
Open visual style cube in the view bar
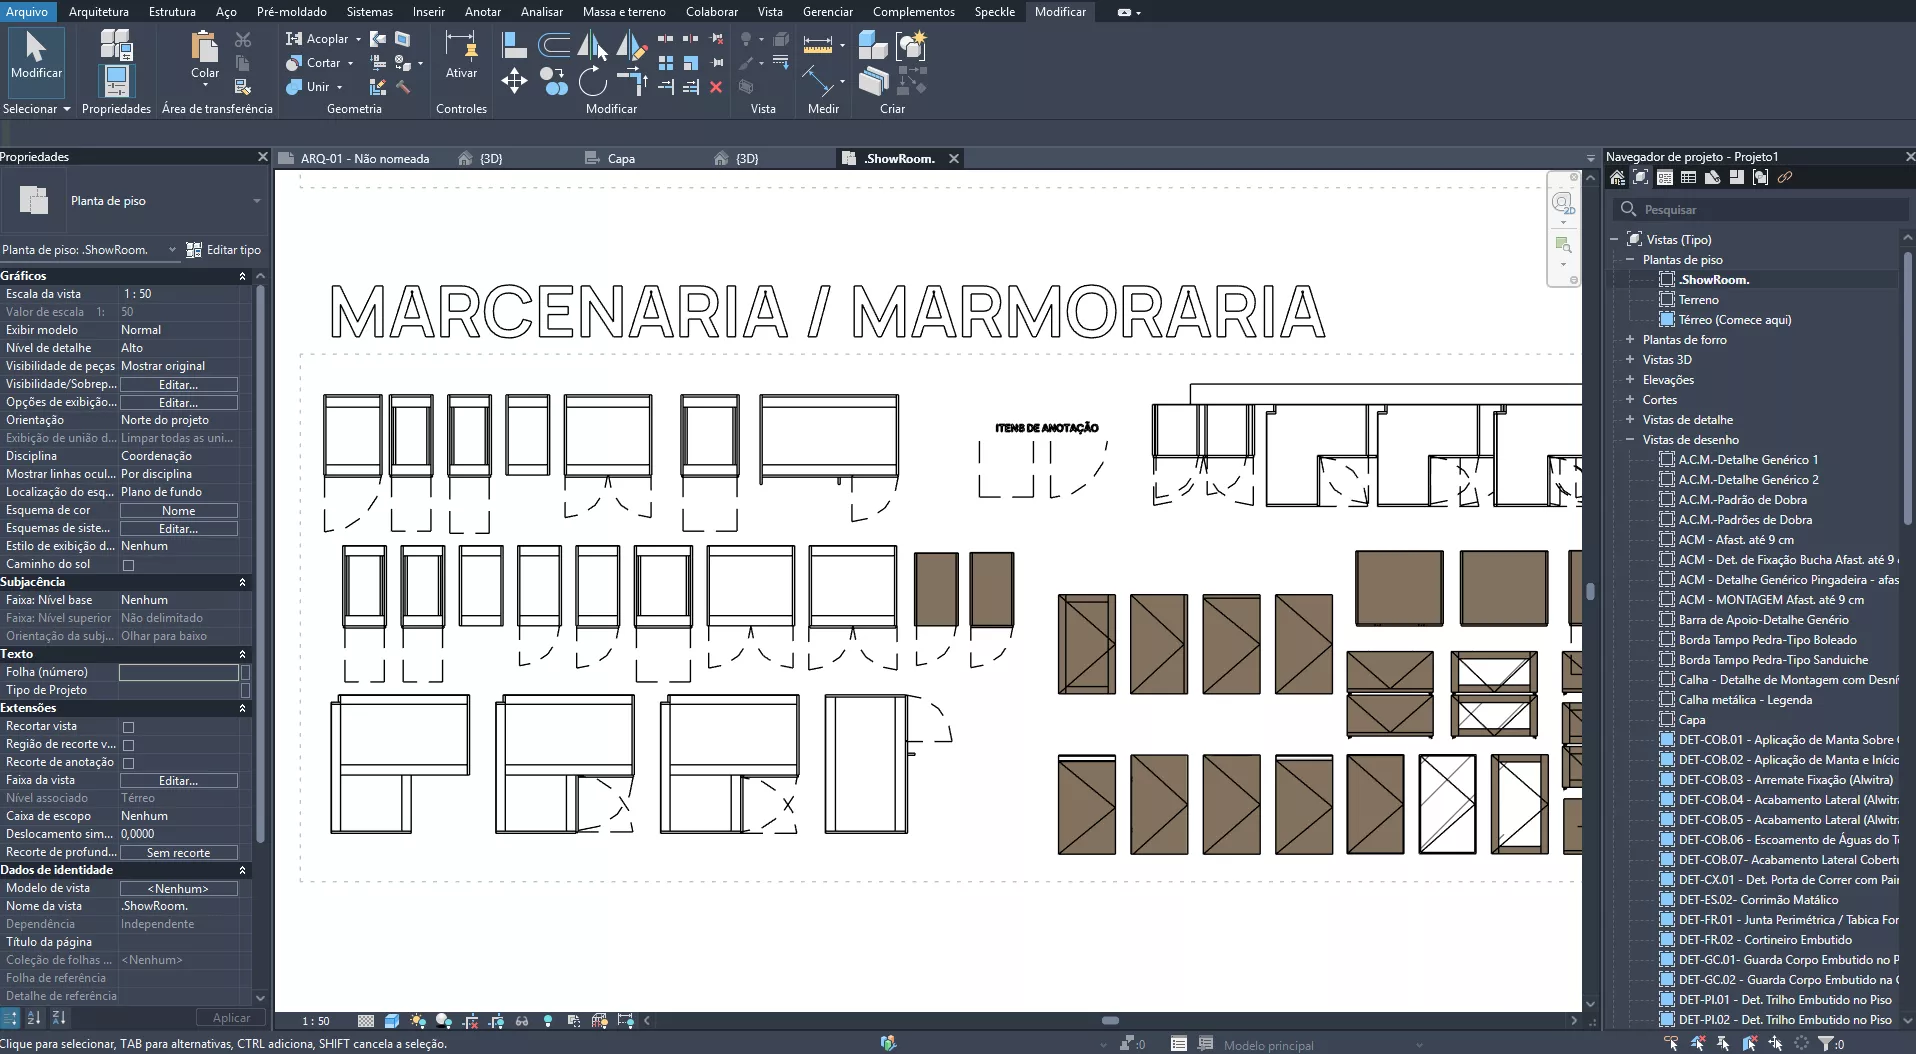click(392, 1021)
